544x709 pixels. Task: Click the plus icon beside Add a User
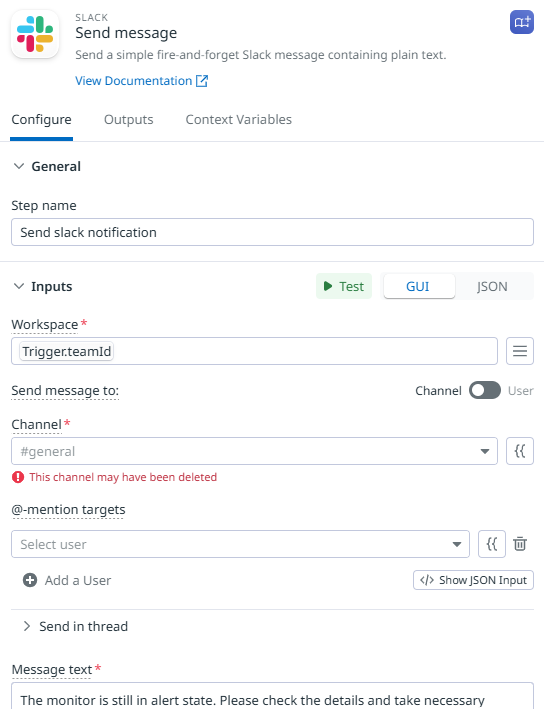click(x=30, y=580)
